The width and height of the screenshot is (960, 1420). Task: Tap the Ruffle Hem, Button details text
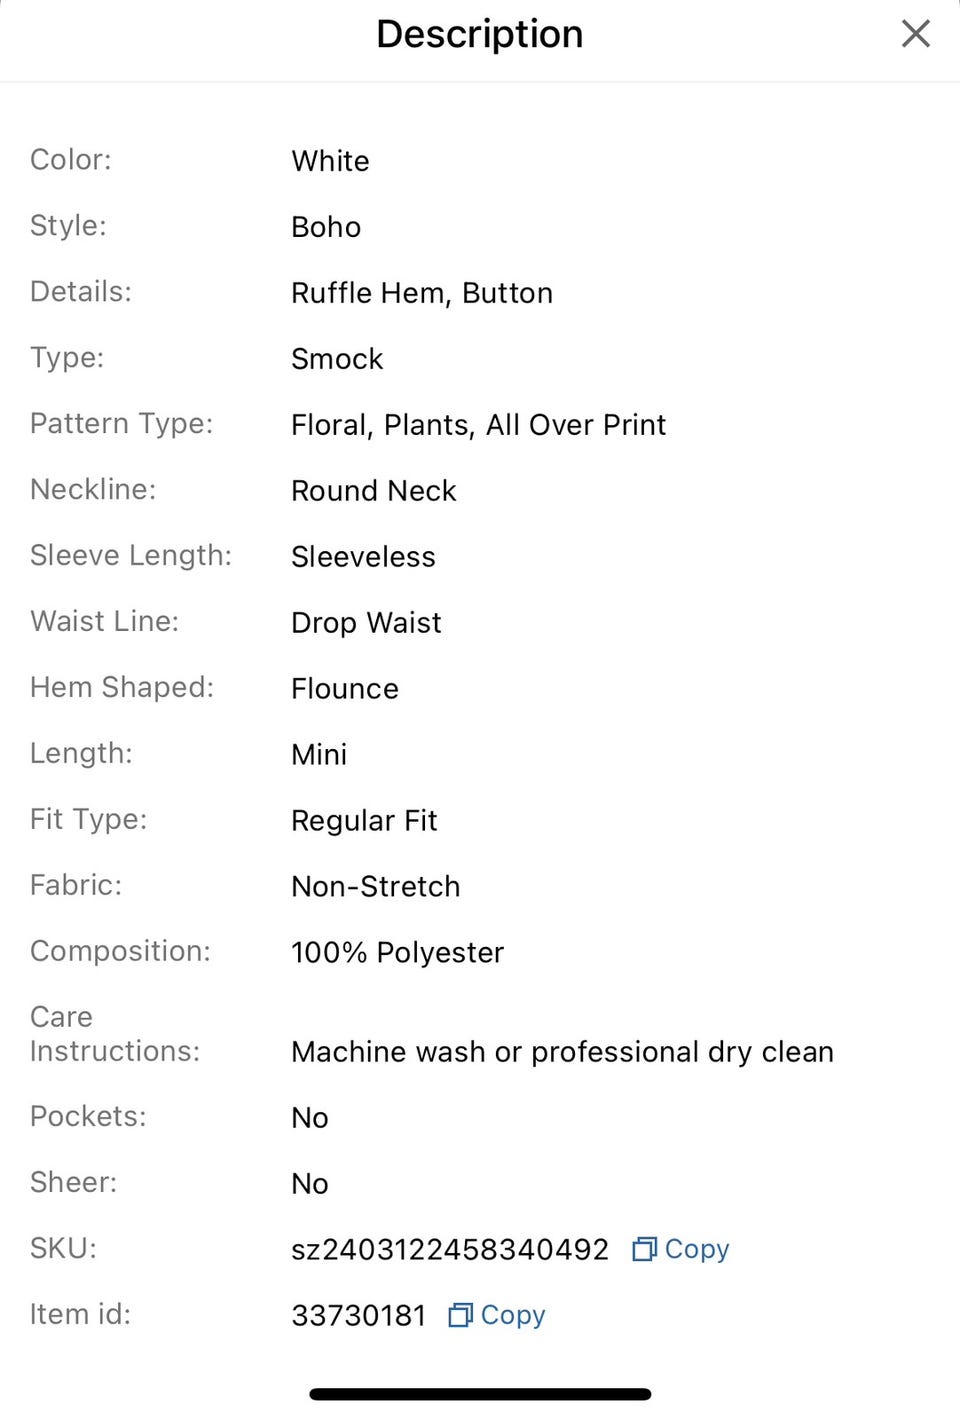click(421, 293)
